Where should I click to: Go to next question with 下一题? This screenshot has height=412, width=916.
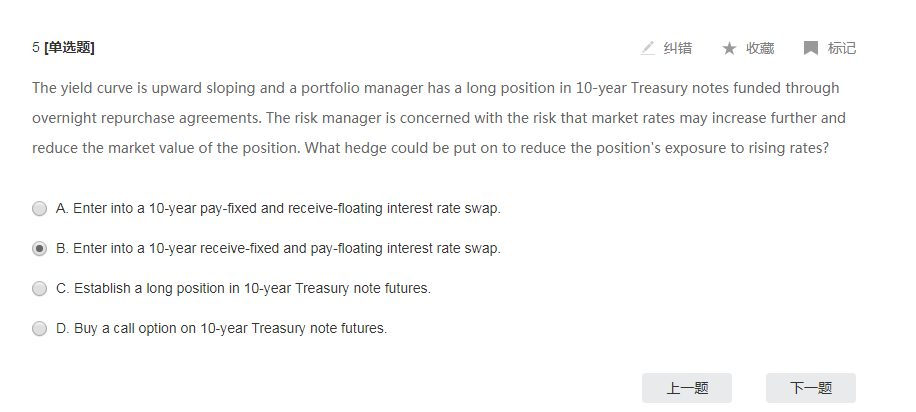pos(811,388)
